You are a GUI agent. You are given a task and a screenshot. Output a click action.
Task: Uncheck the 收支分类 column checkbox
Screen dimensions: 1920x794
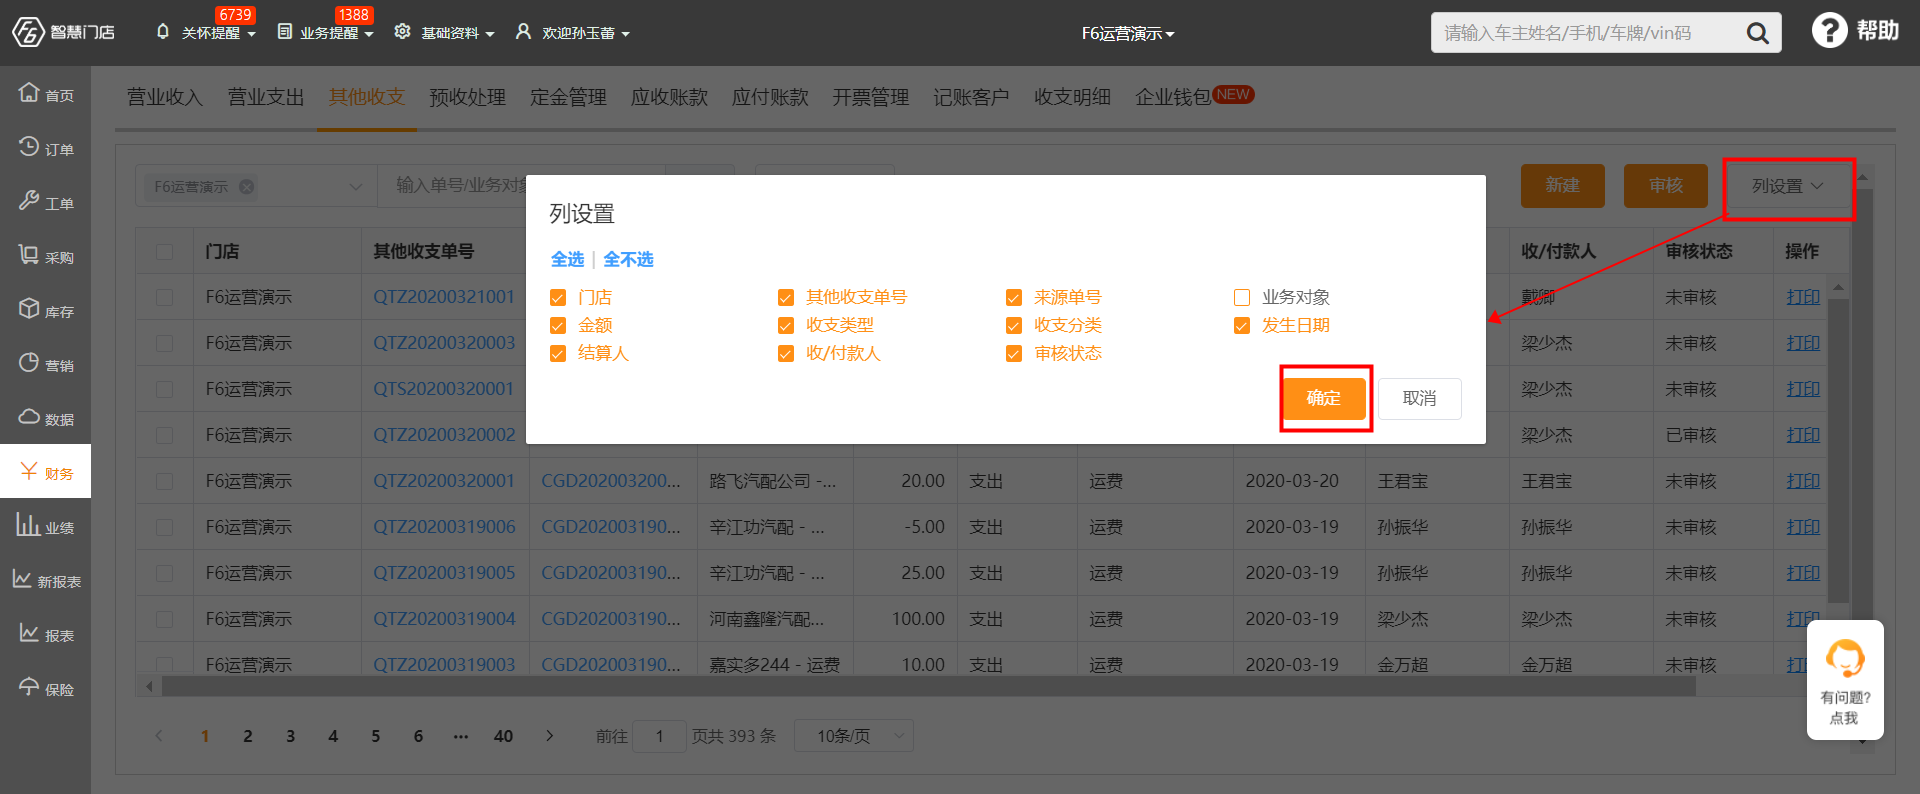[1014, 326]
